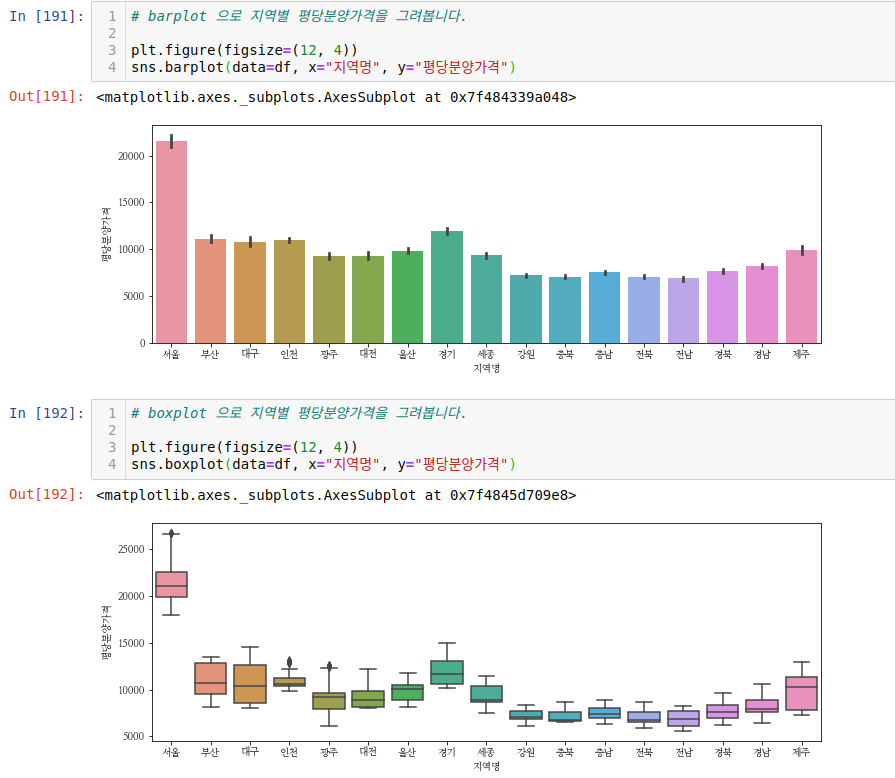This screenshot has height=778, width=895.
Task: Click the 15000 y-axis tick on bar chart
Action: pyautogui.click(x=131, y=203)
